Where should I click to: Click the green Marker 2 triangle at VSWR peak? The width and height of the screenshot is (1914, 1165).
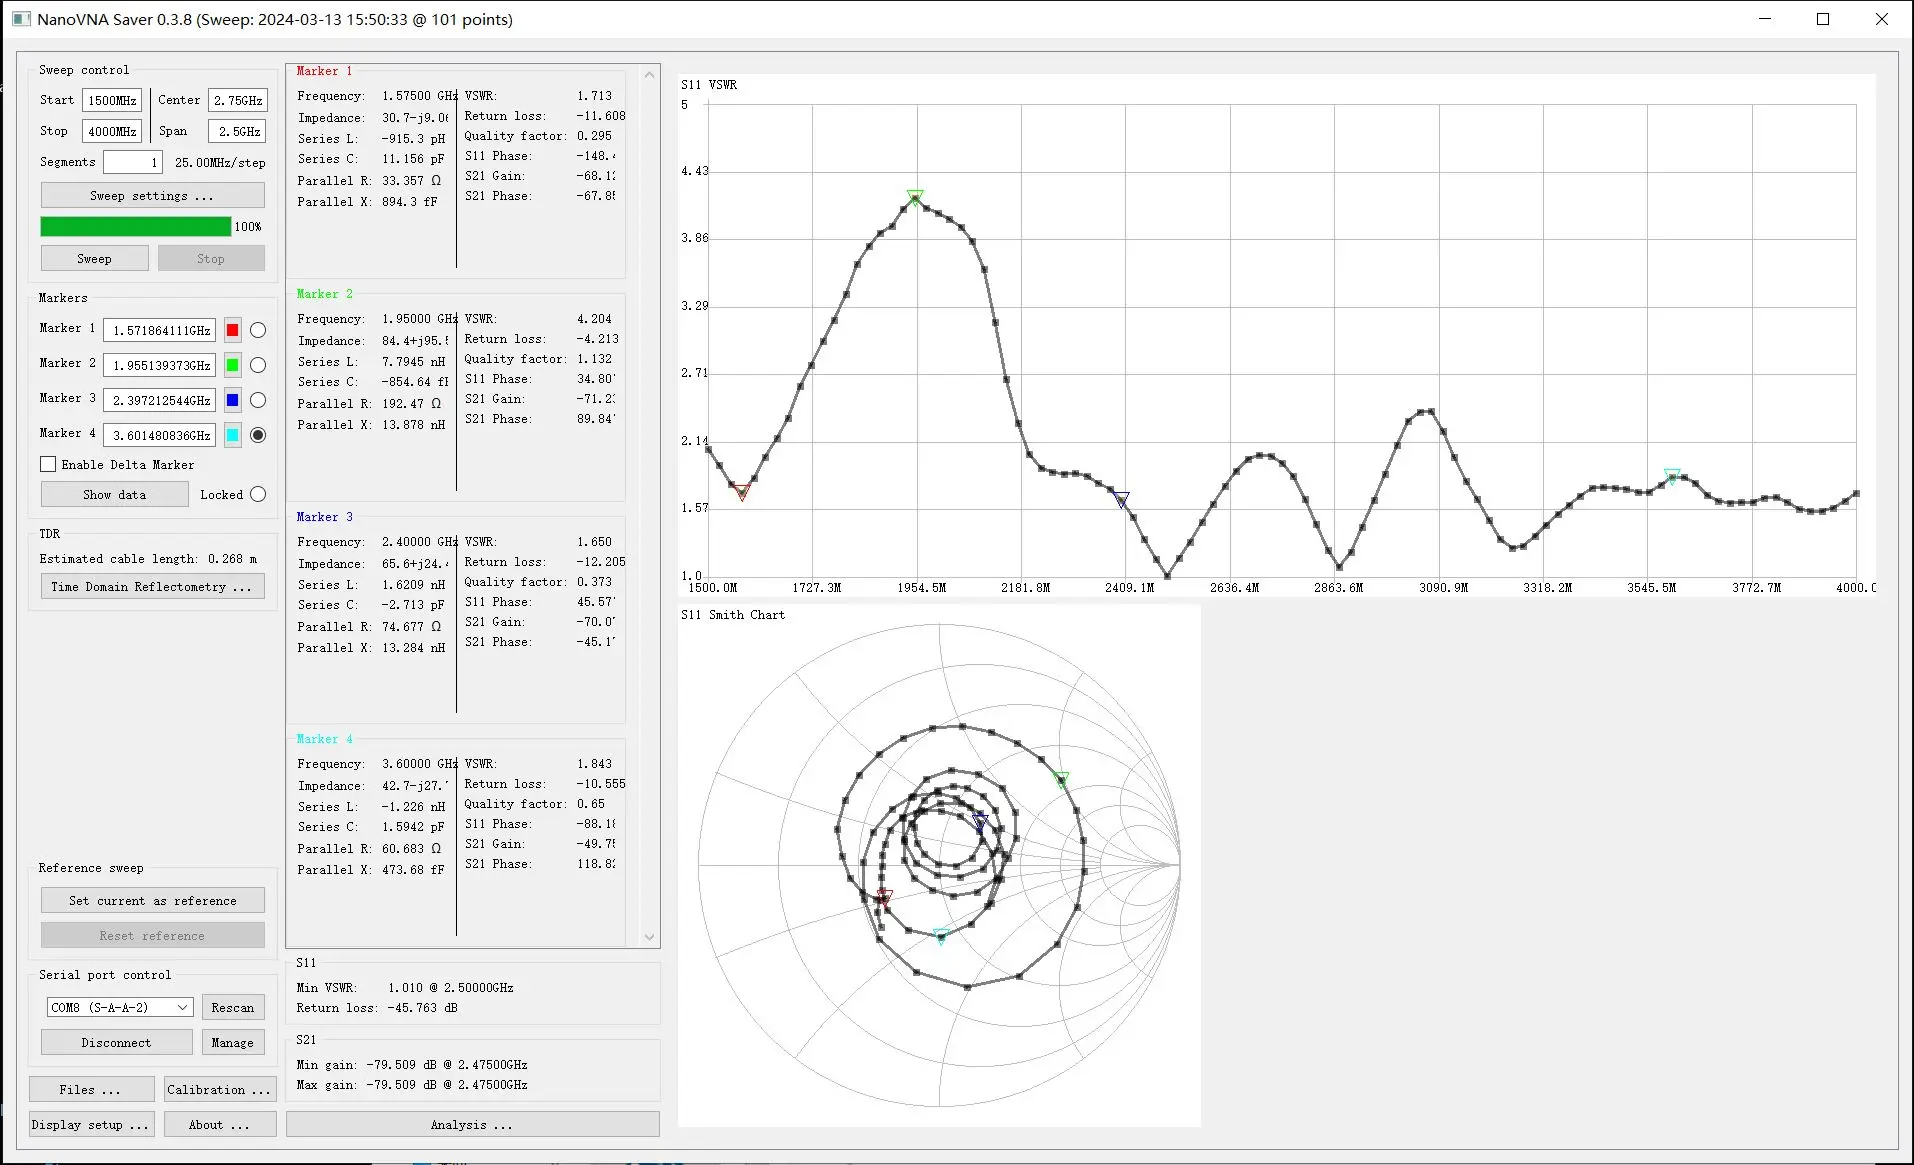pyautogui.click(x=915, y=197)
